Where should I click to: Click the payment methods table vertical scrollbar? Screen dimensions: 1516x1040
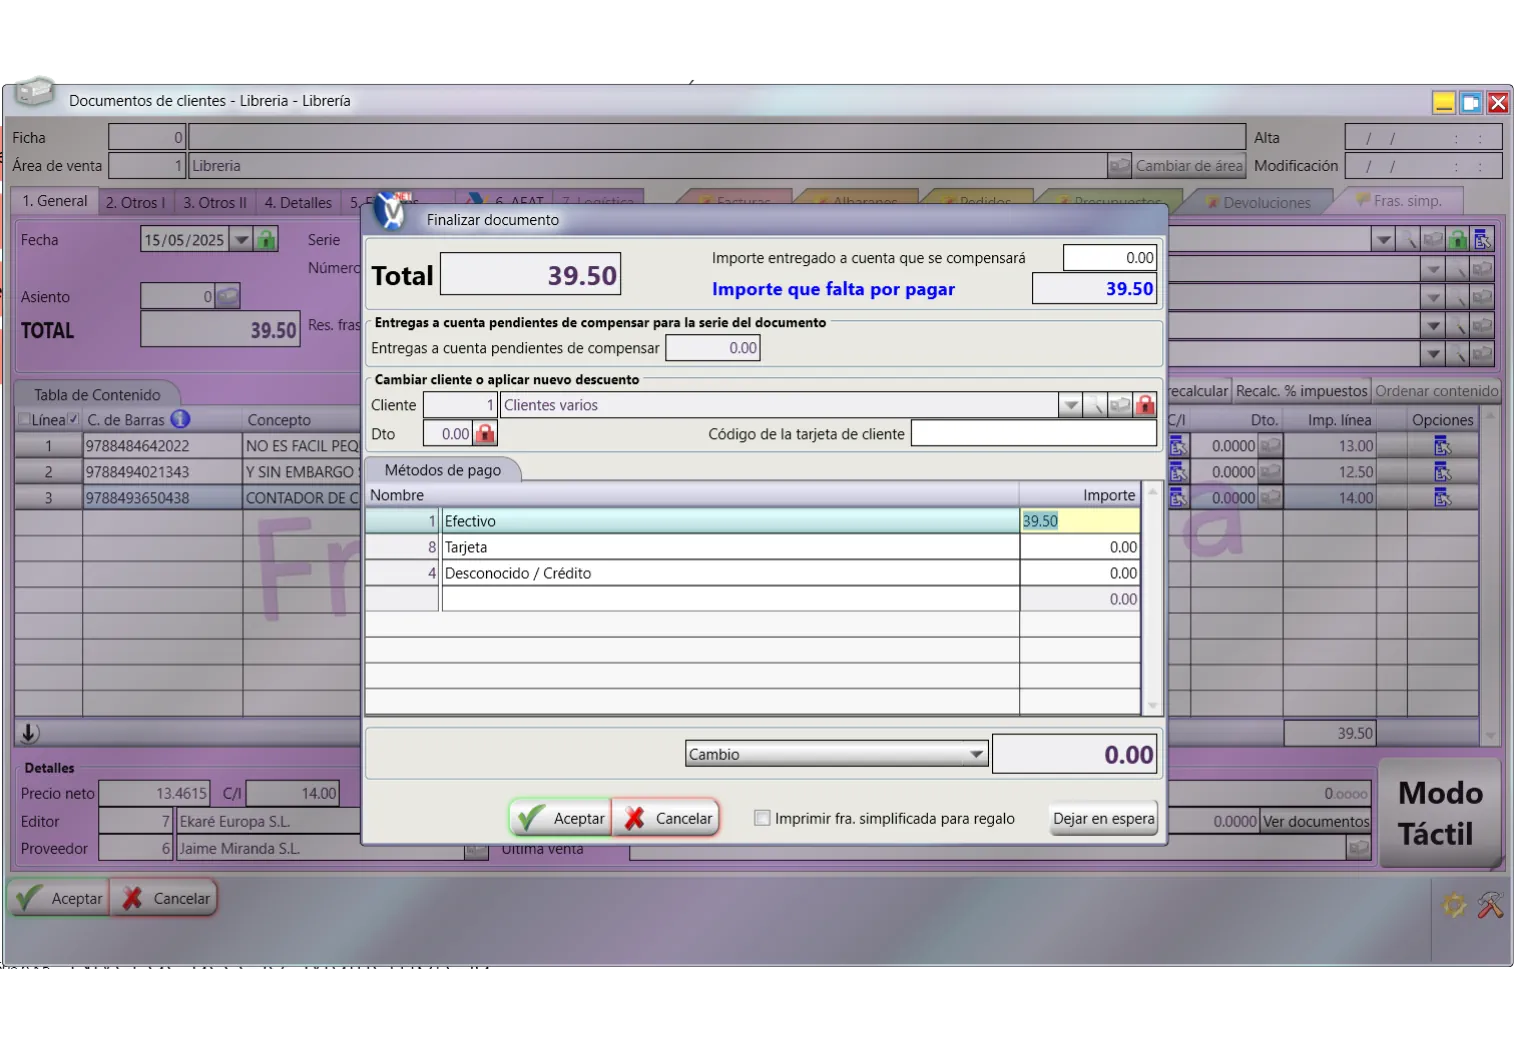point(1152,598)
